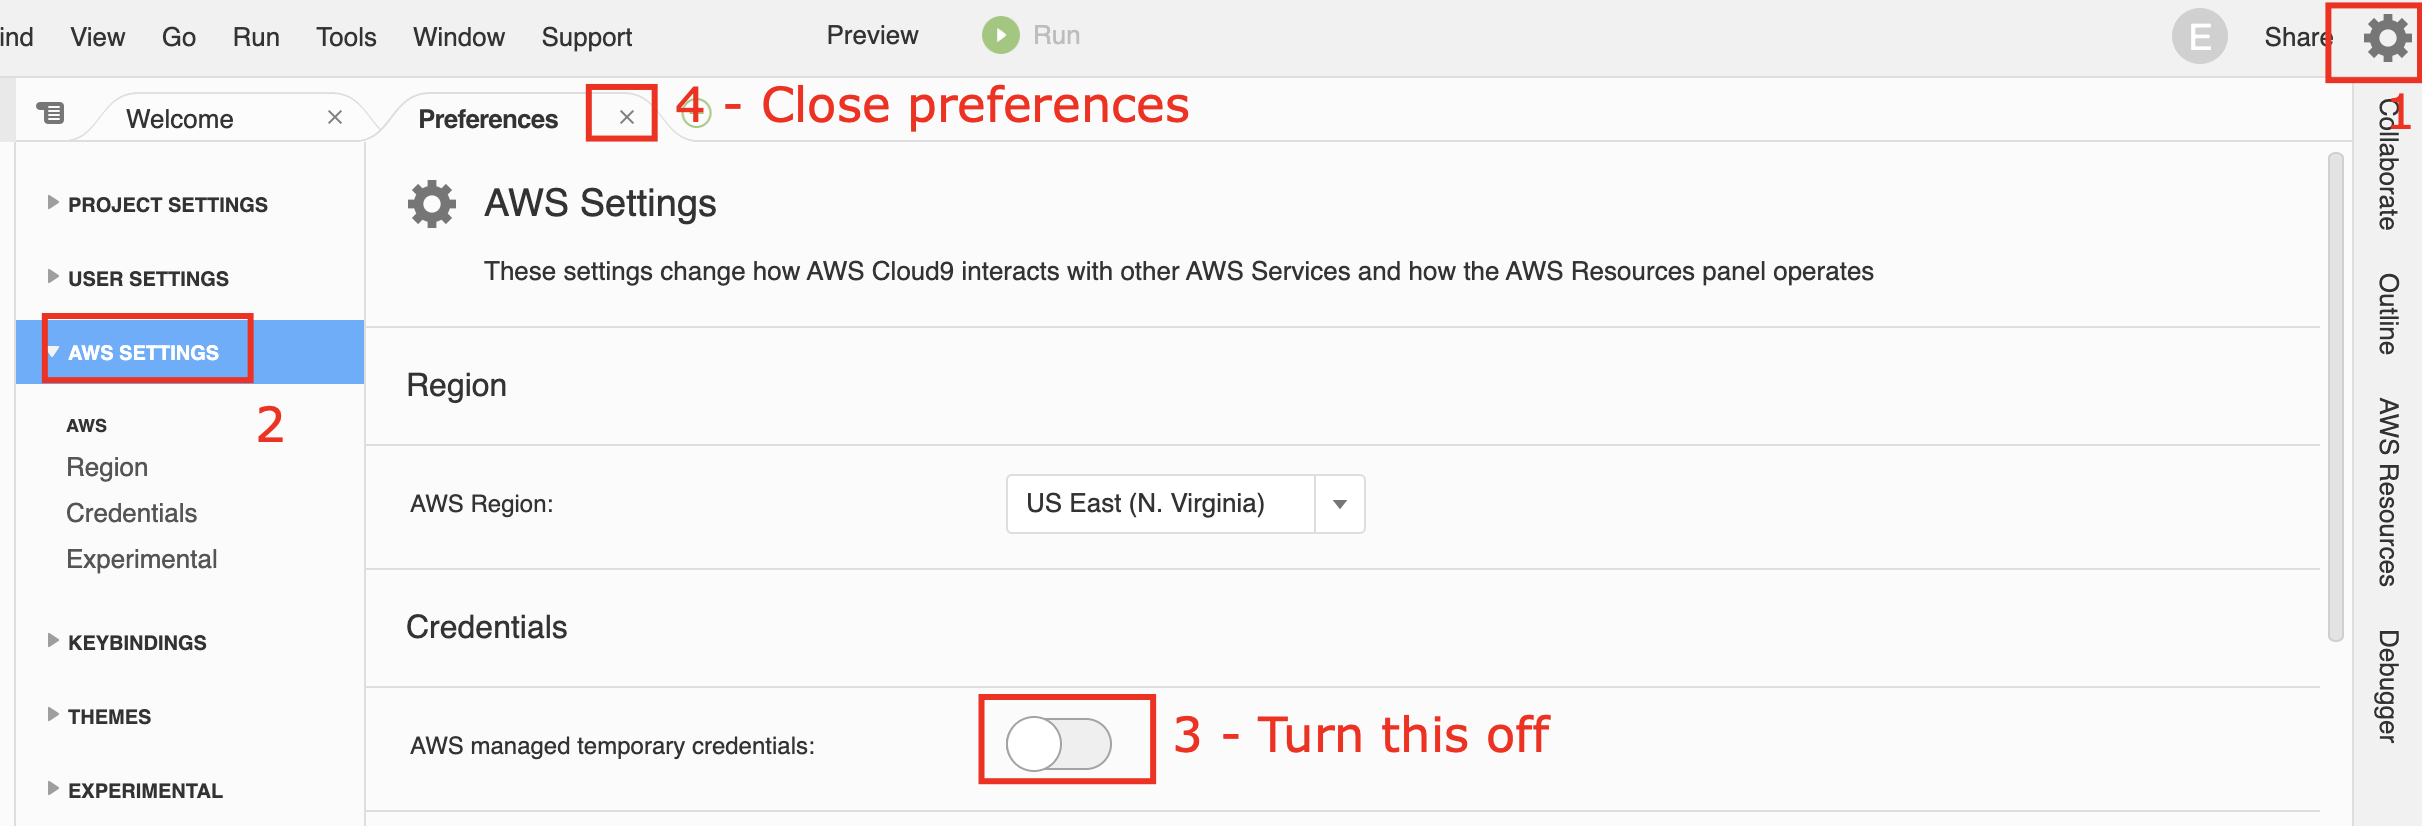Screen dimensions: 2422x826
Task: Click the Share button
Action: click(x=2298, y=37)
